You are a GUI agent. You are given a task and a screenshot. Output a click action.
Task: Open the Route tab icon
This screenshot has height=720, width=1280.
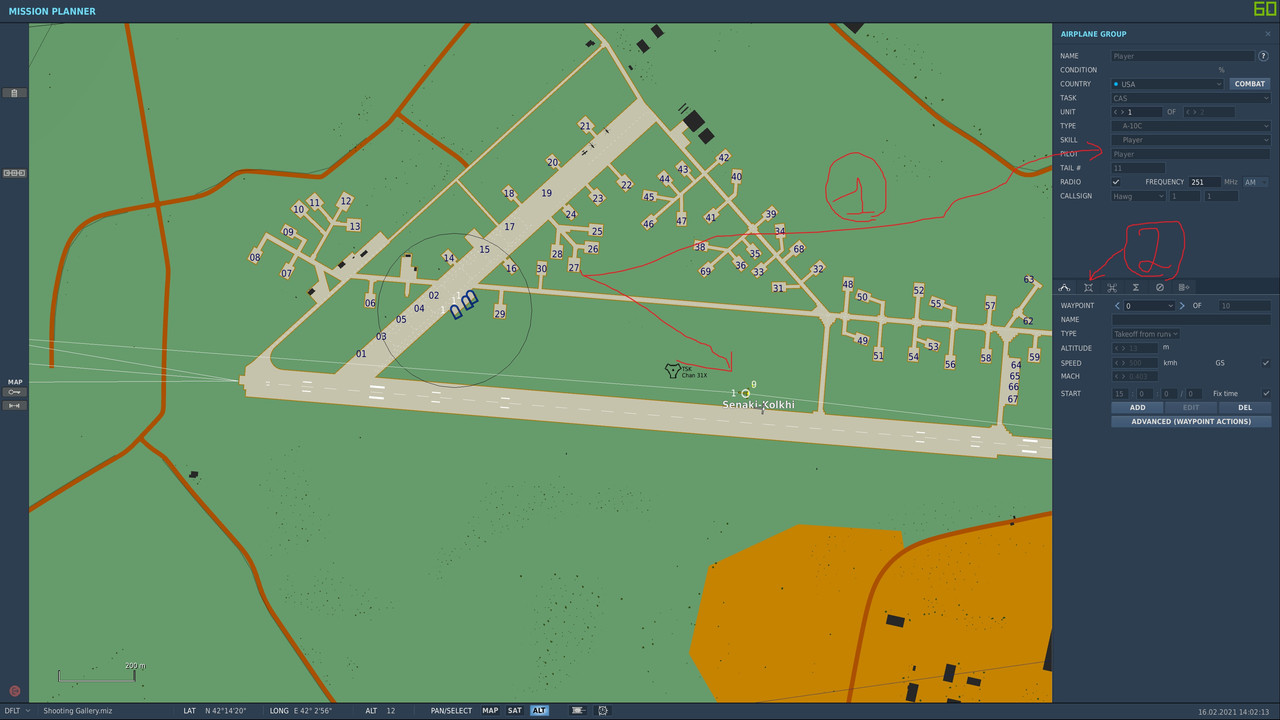point(1064,287)
